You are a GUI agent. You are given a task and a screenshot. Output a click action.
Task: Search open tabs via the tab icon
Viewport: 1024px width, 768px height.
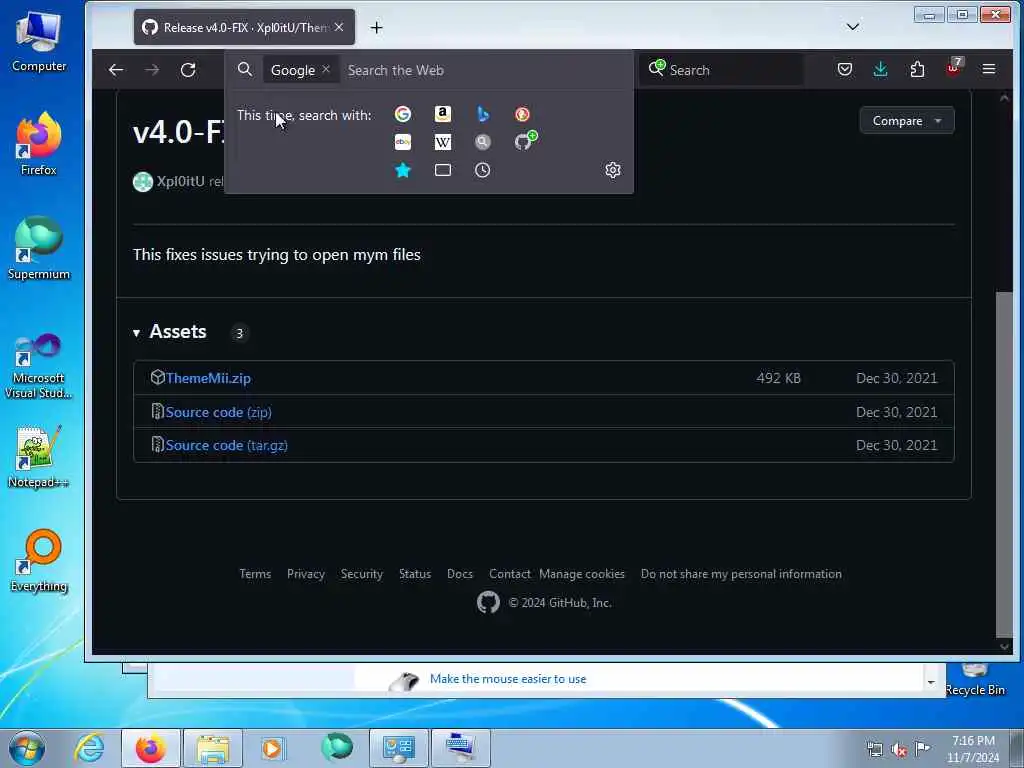pos(443,170)
